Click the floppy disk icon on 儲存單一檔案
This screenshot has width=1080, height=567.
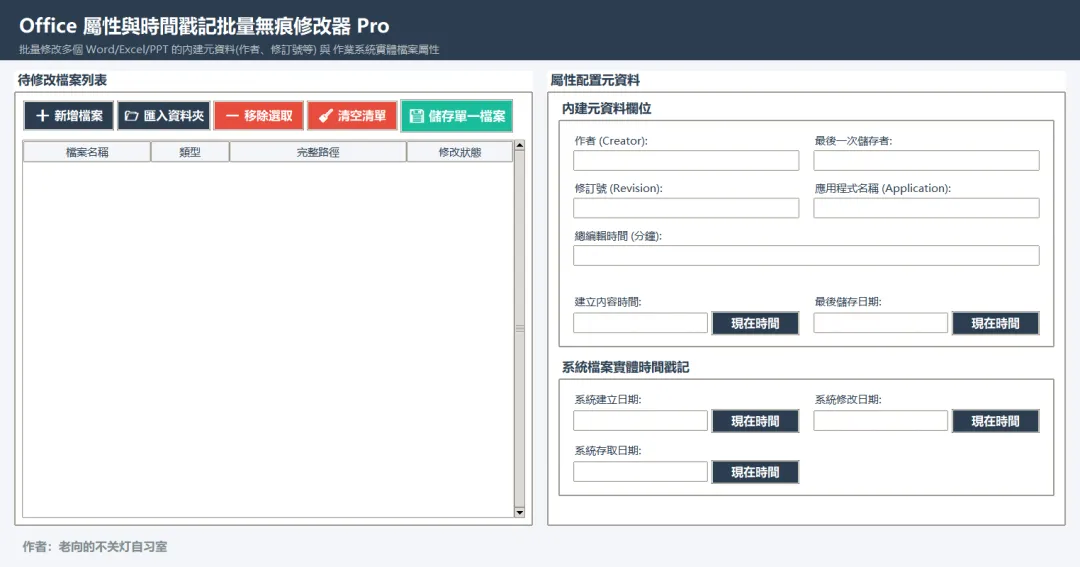point(417,116)
